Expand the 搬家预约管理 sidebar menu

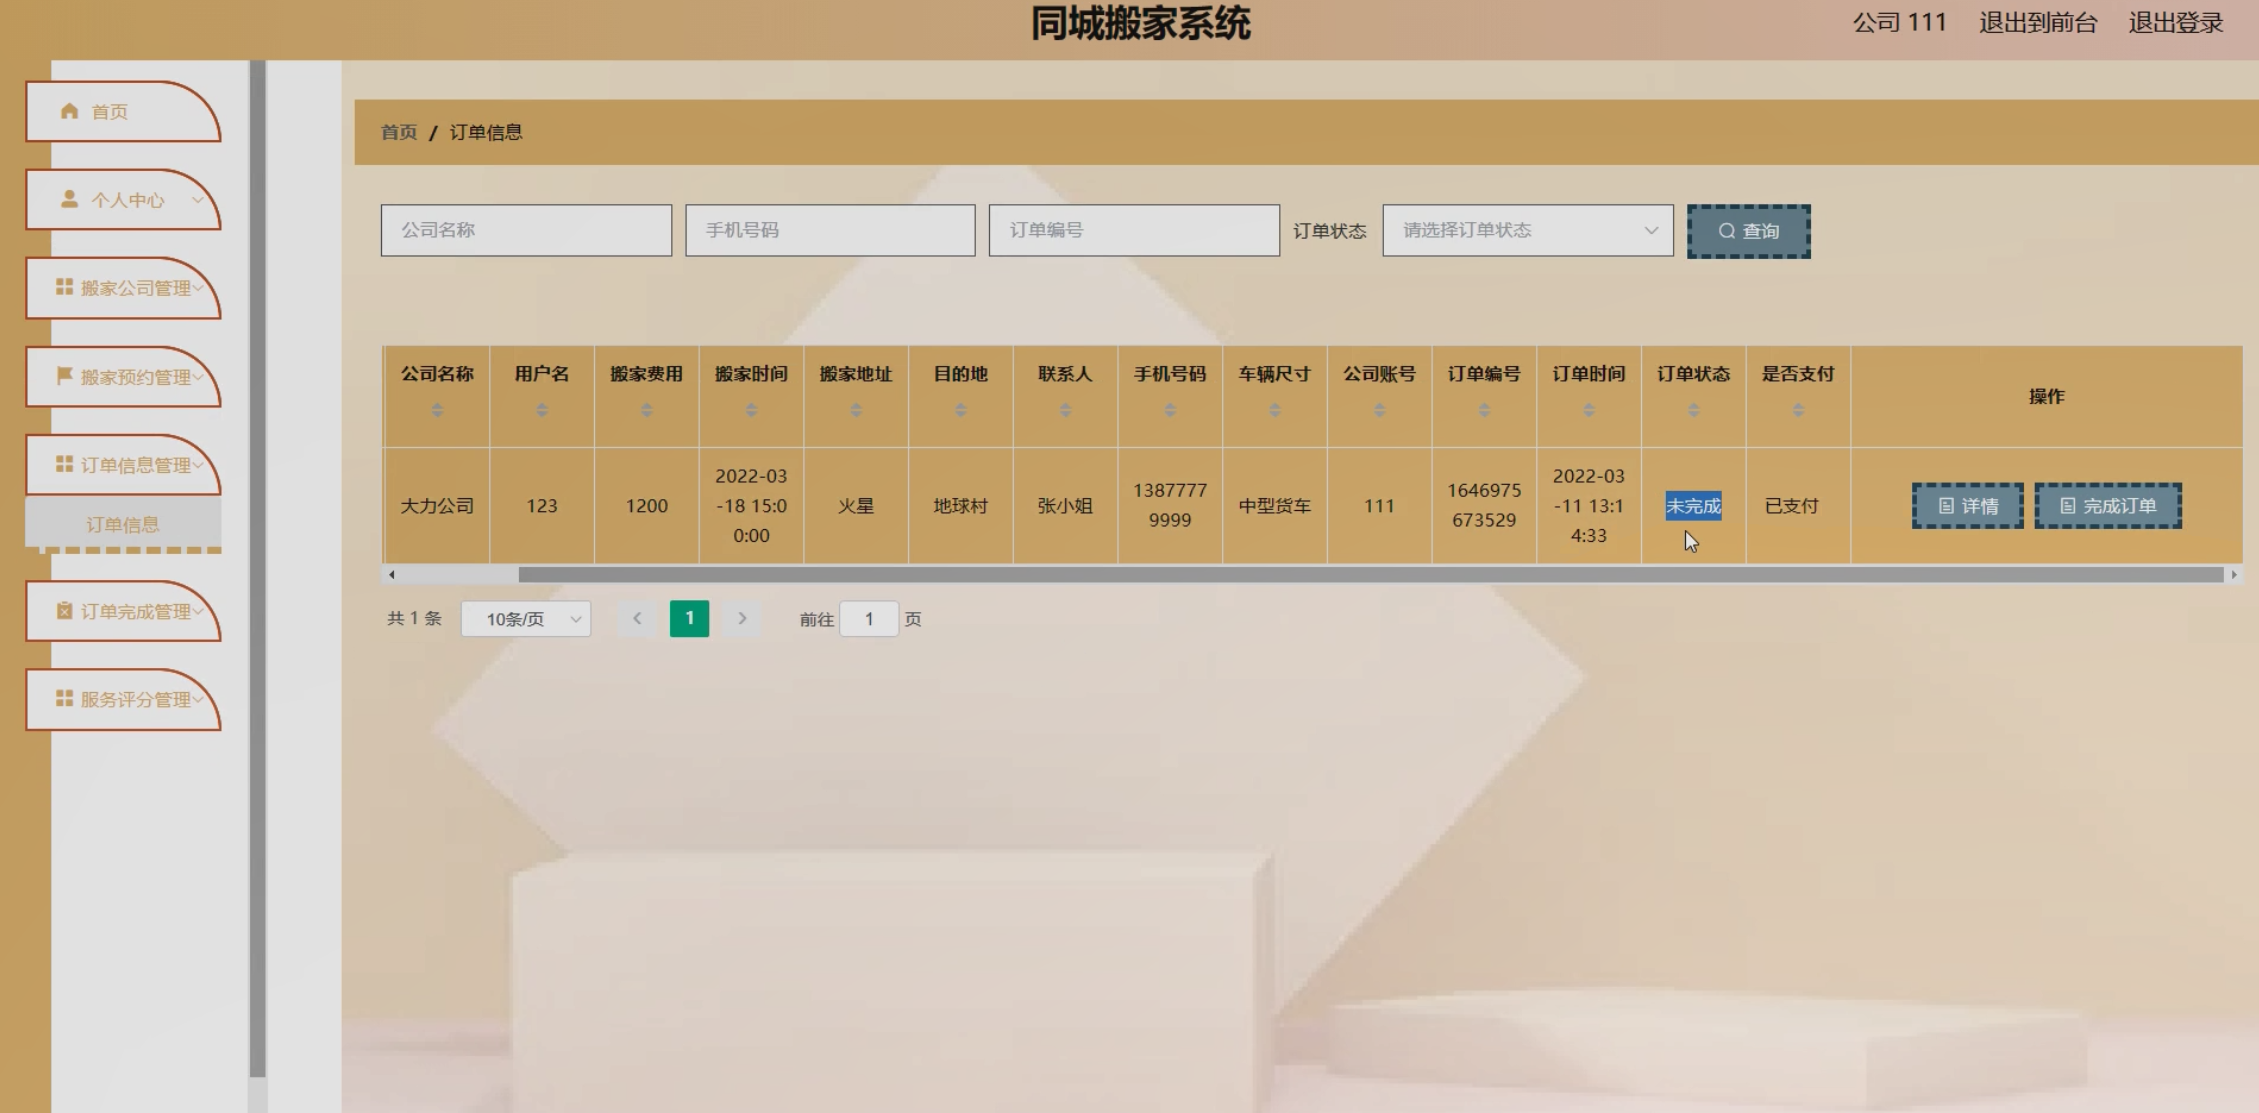(123, 377)
